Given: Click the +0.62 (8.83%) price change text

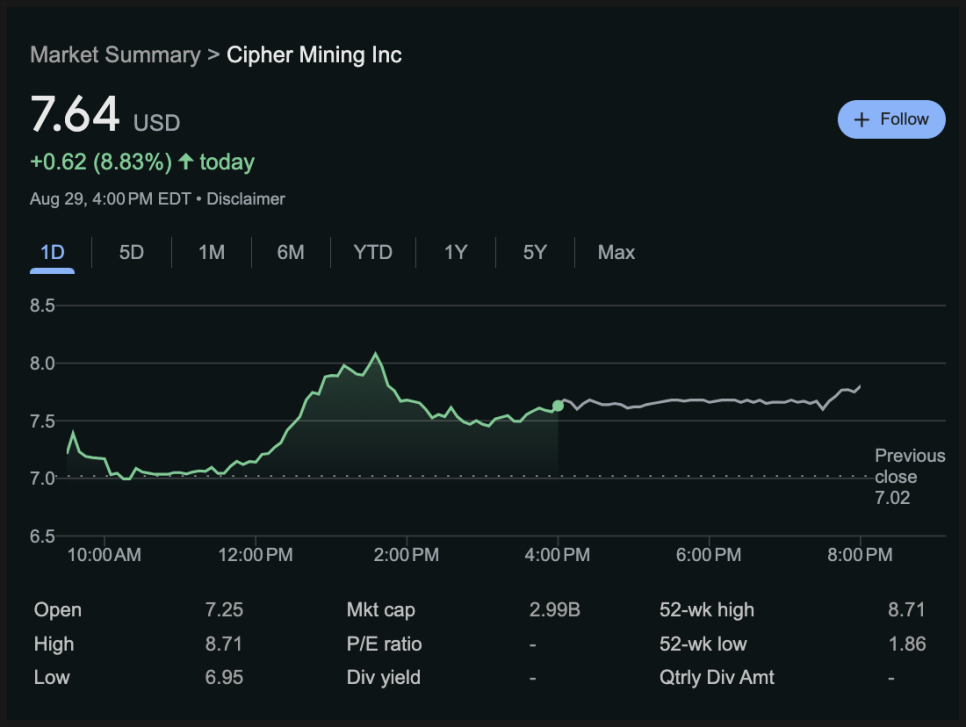Looking at the screenshot, I should [101, 162].
